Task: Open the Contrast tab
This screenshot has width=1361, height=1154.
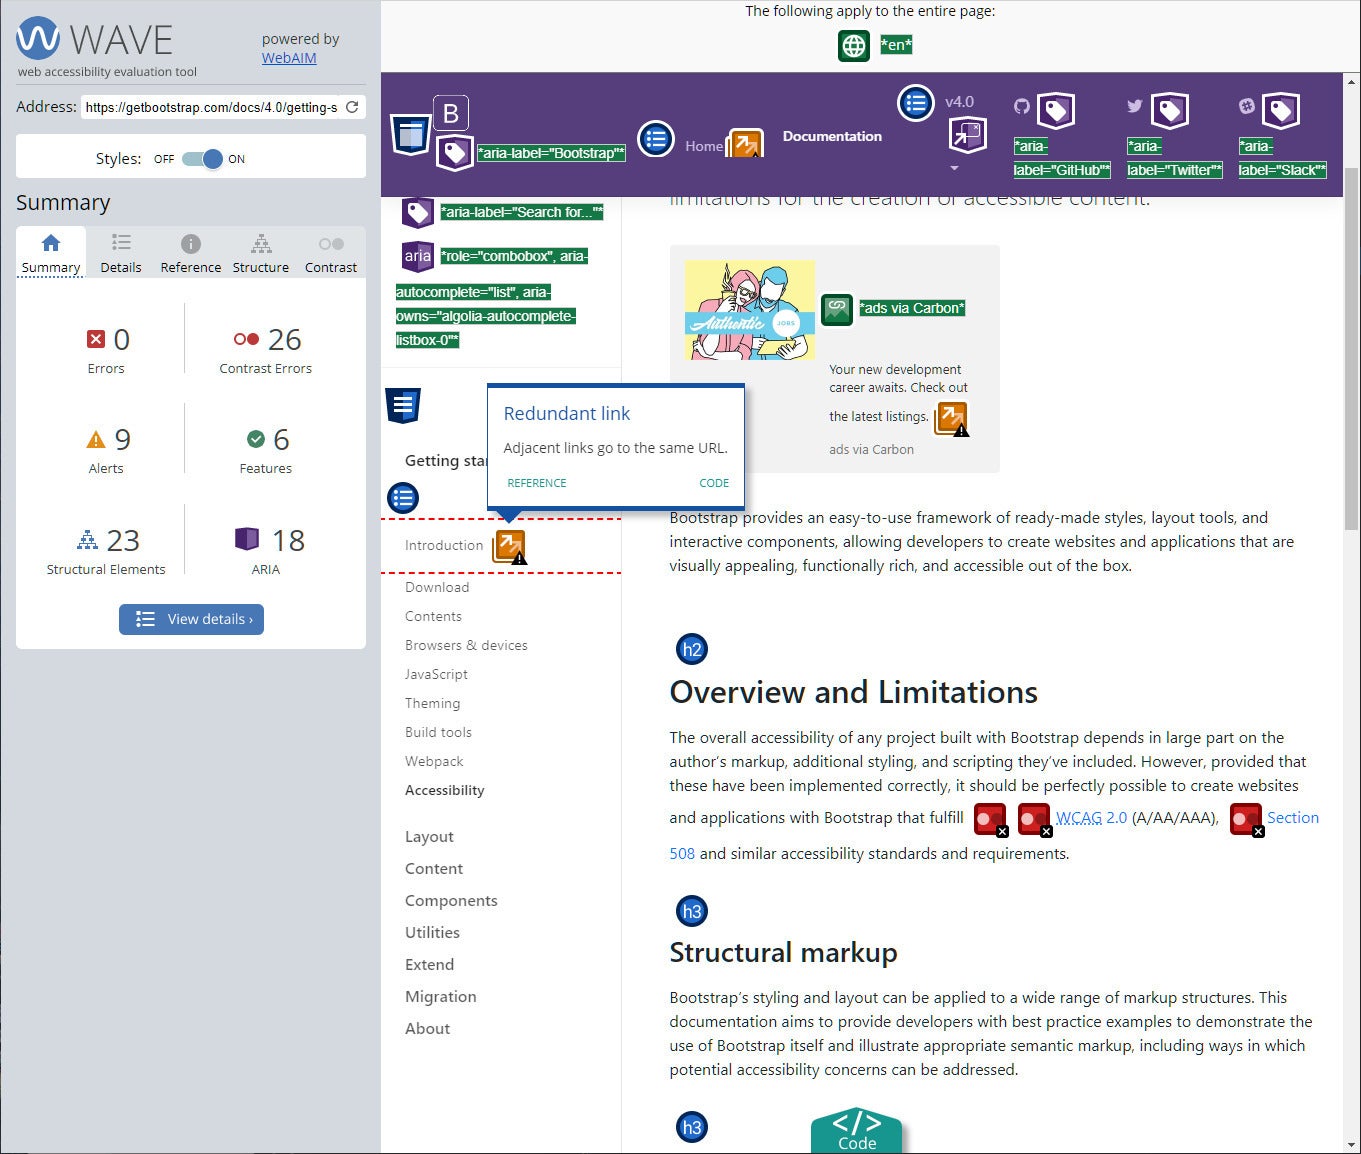Action: tap(331, 253)
